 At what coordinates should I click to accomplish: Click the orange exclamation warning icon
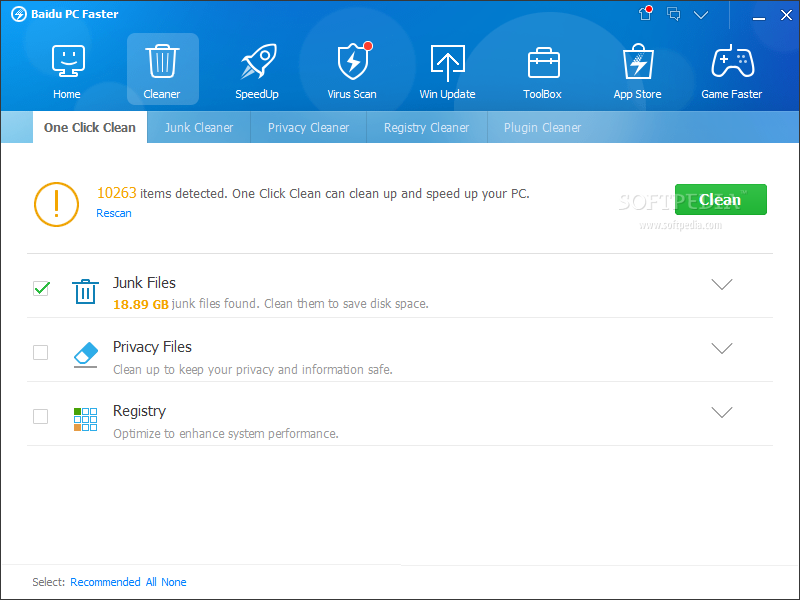[x=56, y=204]
